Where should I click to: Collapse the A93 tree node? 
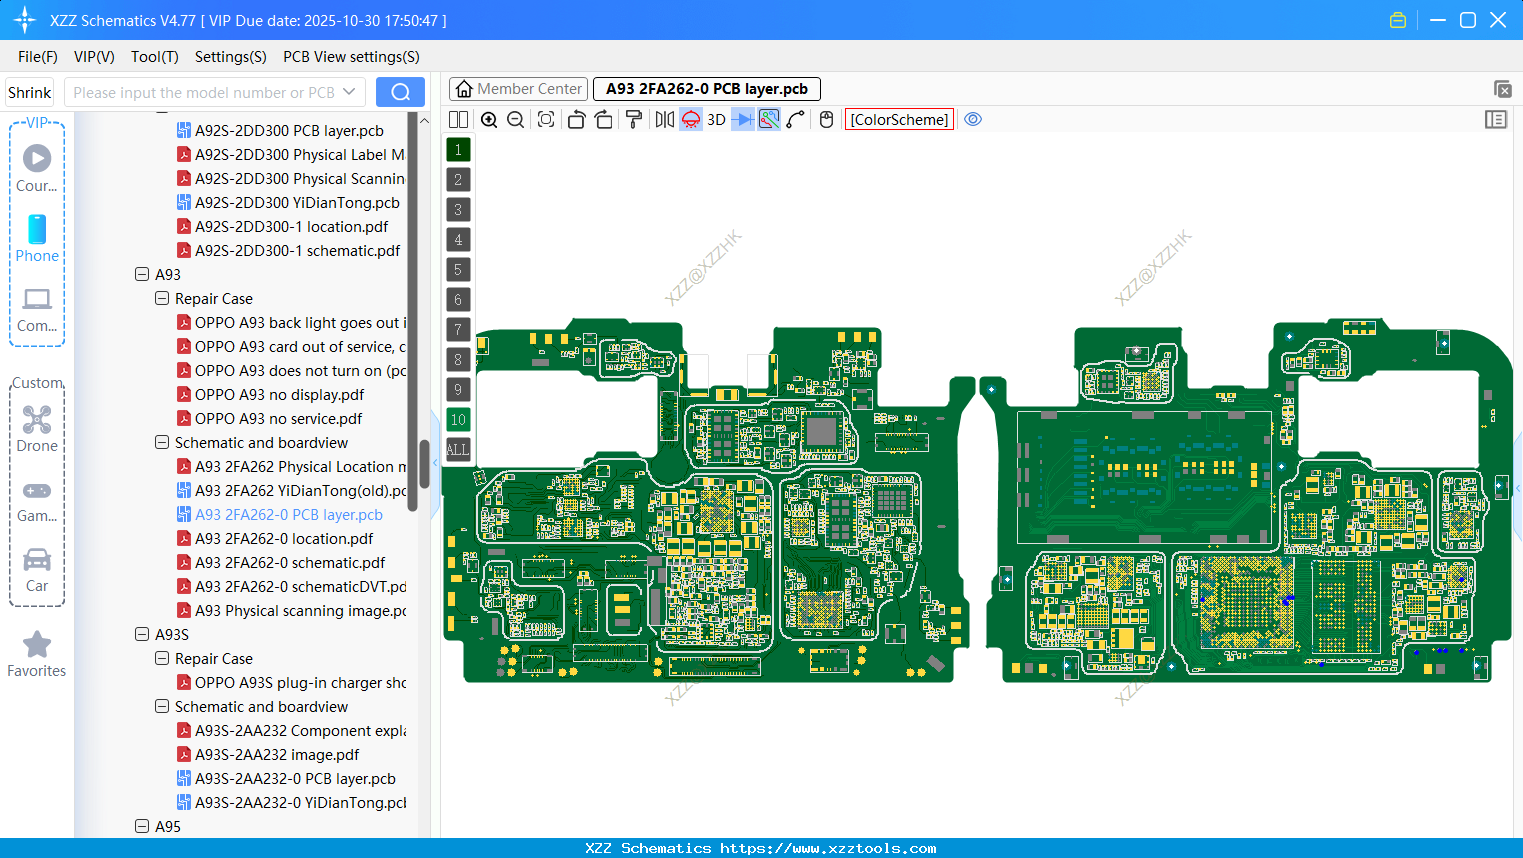[141, 274]
